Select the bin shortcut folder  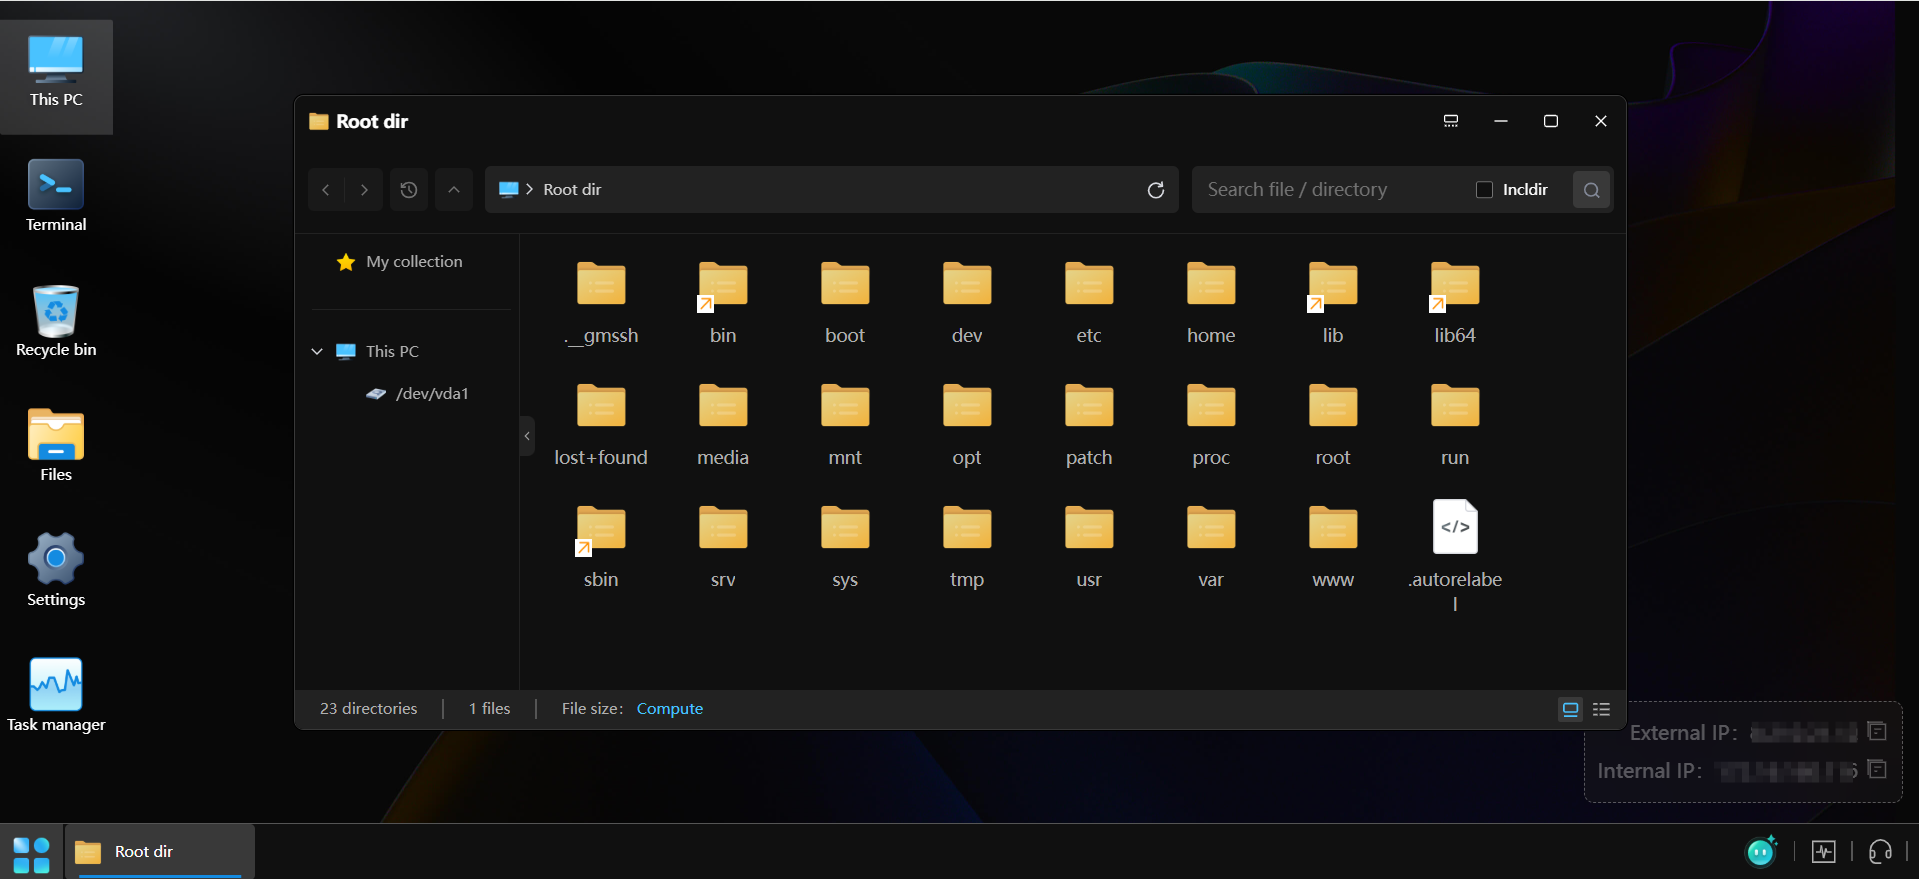pyautogui.click(x=723, y=304)
